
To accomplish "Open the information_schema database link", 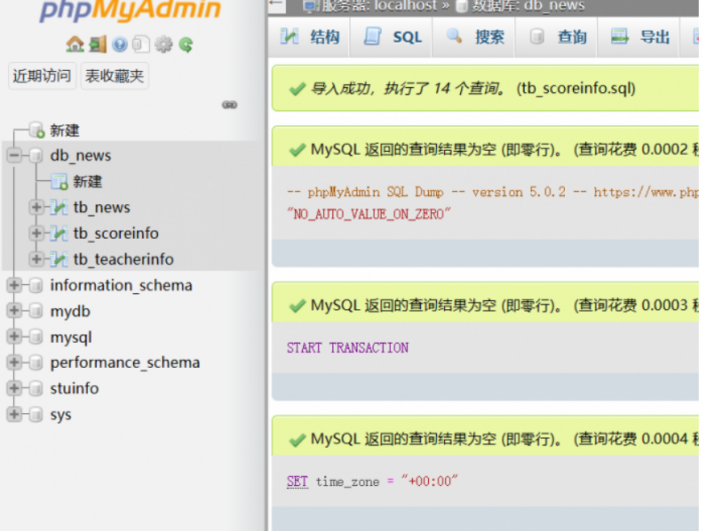I will (121, 285).
